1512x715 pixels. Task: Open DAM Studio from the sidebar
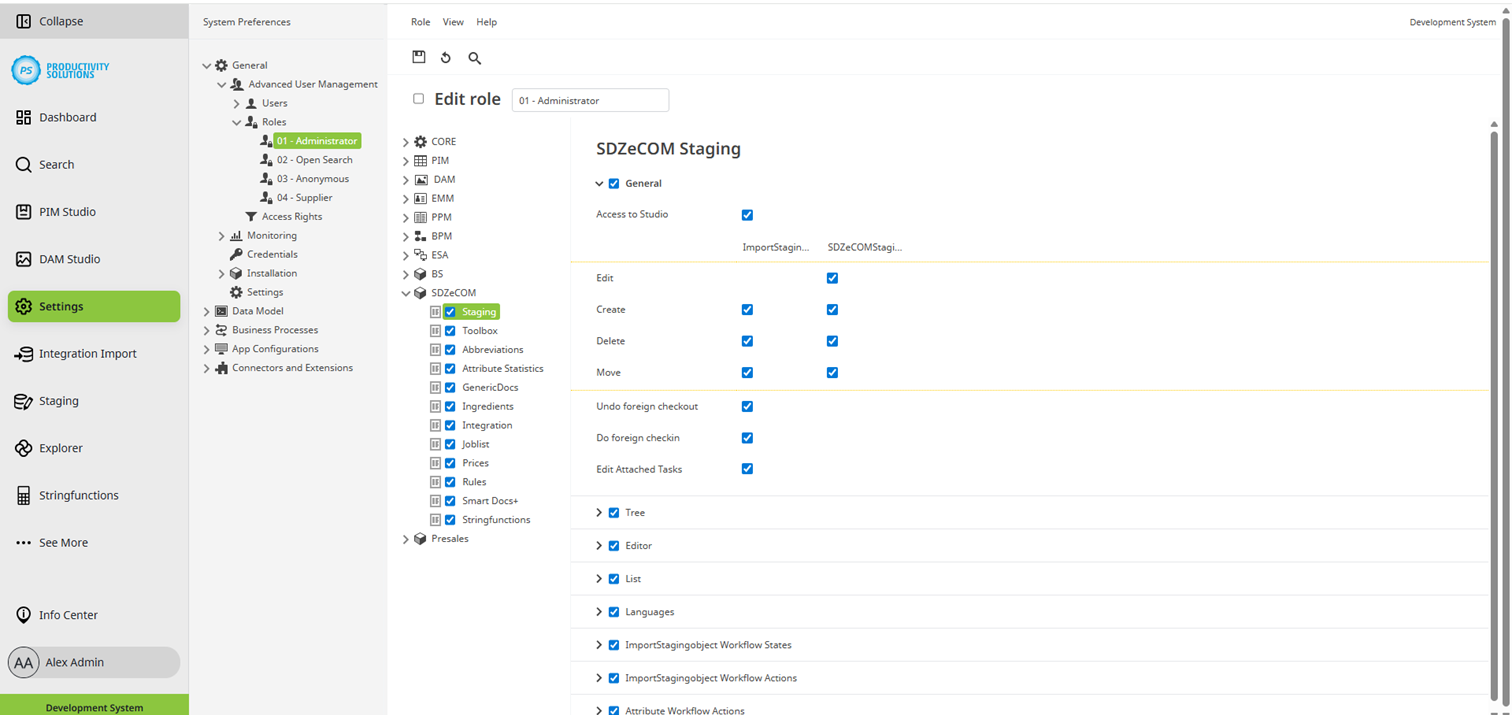70,258
